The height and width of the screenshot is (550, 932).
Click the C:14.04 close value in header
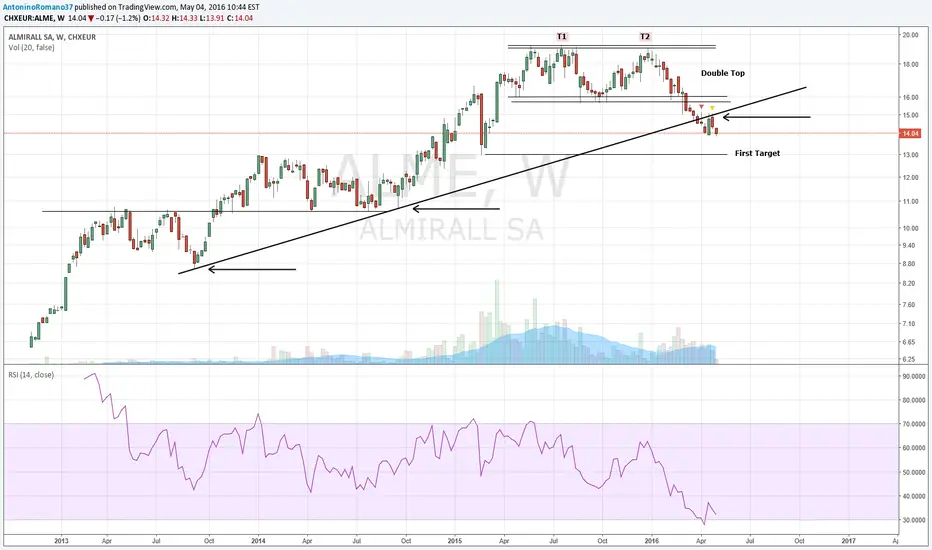click(240, 18)
